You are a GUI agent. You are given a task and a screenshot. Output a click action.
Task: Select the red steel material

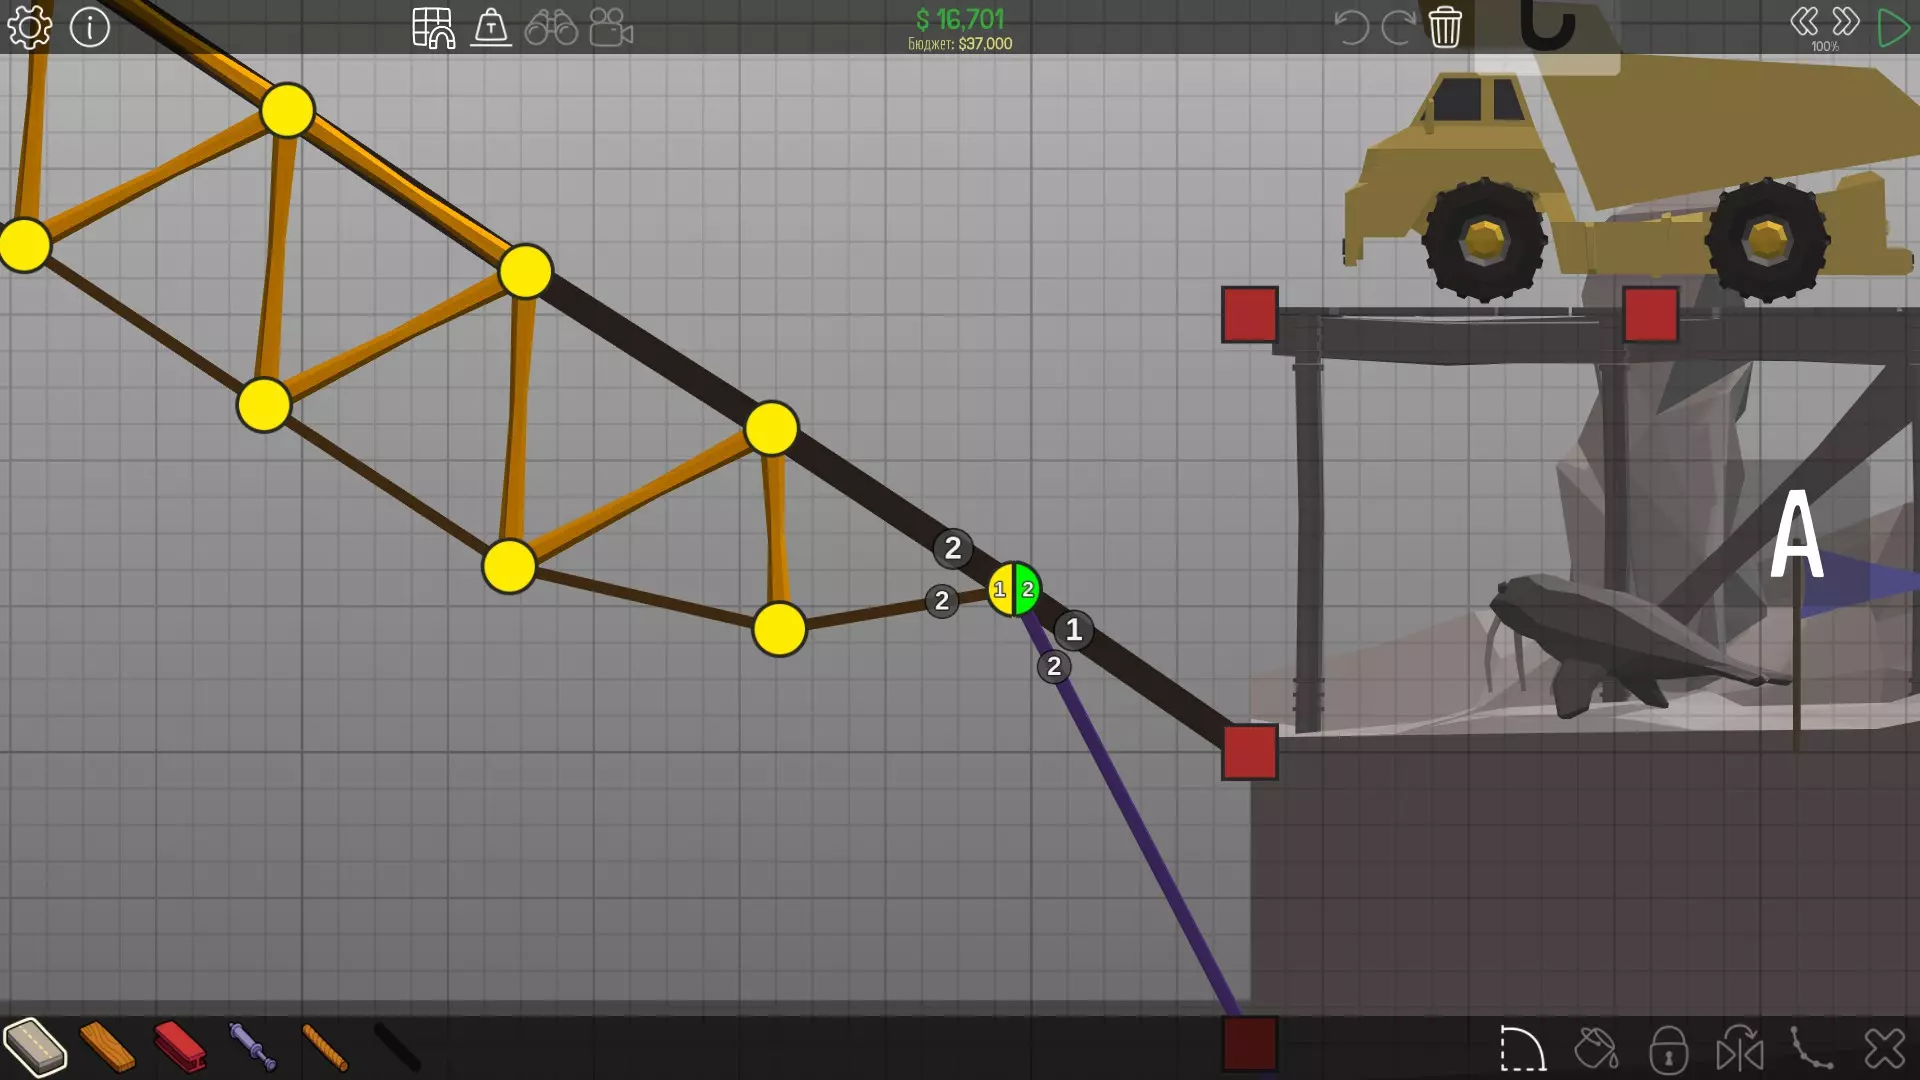pyautogui.click(x=180, y=1047)
